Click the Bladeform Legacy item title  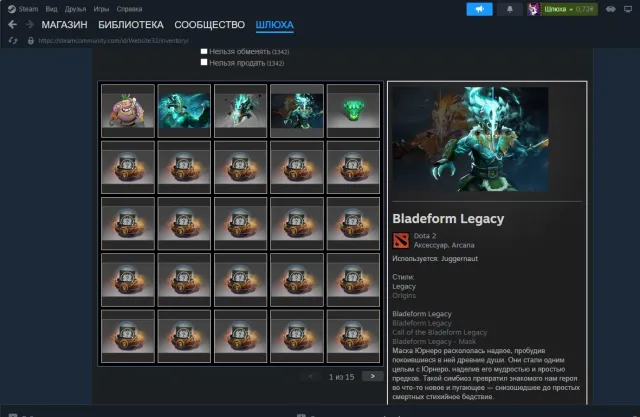click(448, 219)
